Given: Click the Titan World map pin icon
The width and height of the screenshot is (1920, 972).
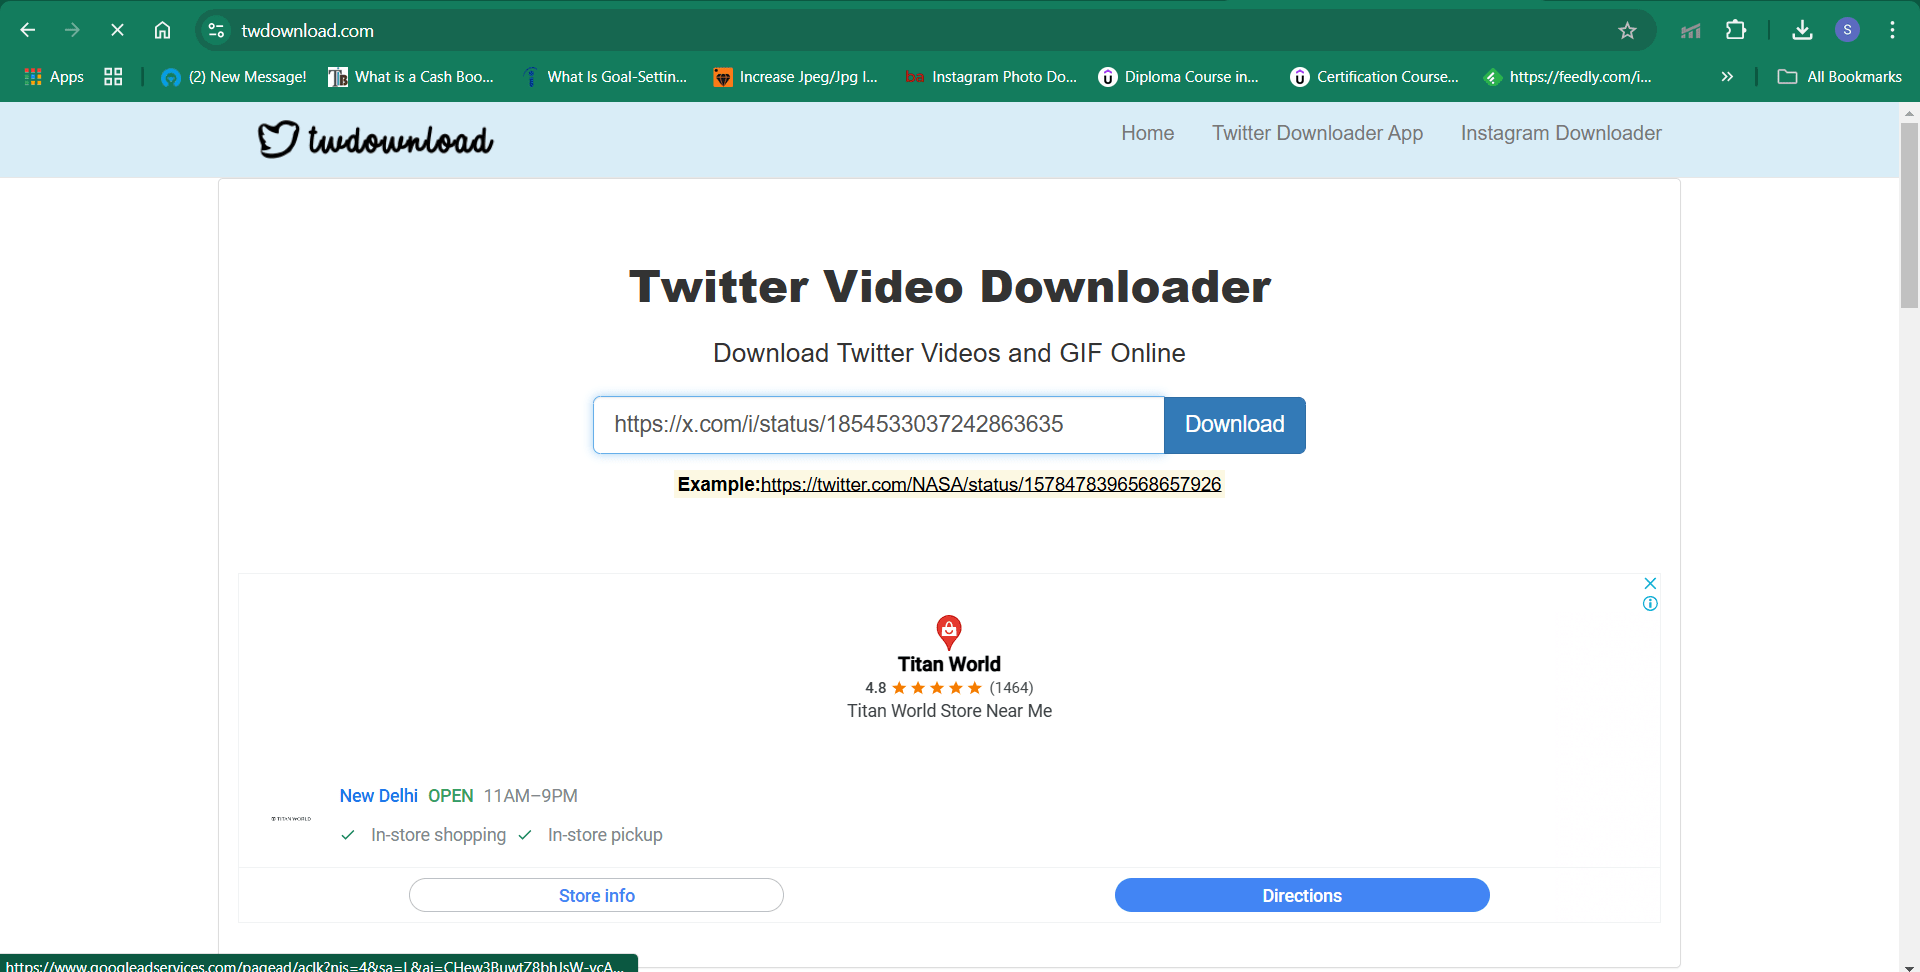Looking at the screenshot, I should [949, 632].
